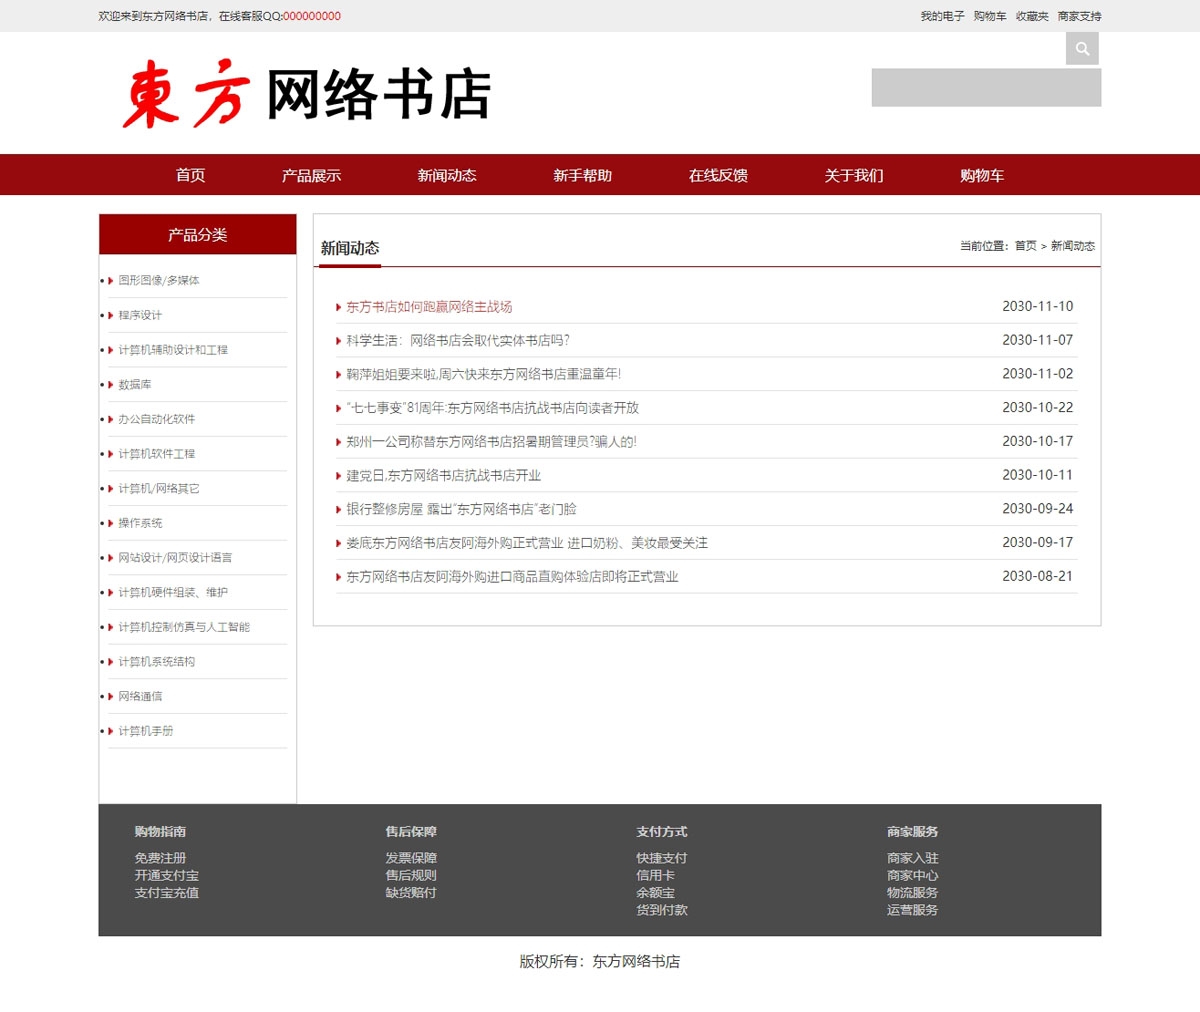The width and height of the screenshot is (1200, 1012).
Task: Click footer link 快捷支付
Action: [662, 858]
